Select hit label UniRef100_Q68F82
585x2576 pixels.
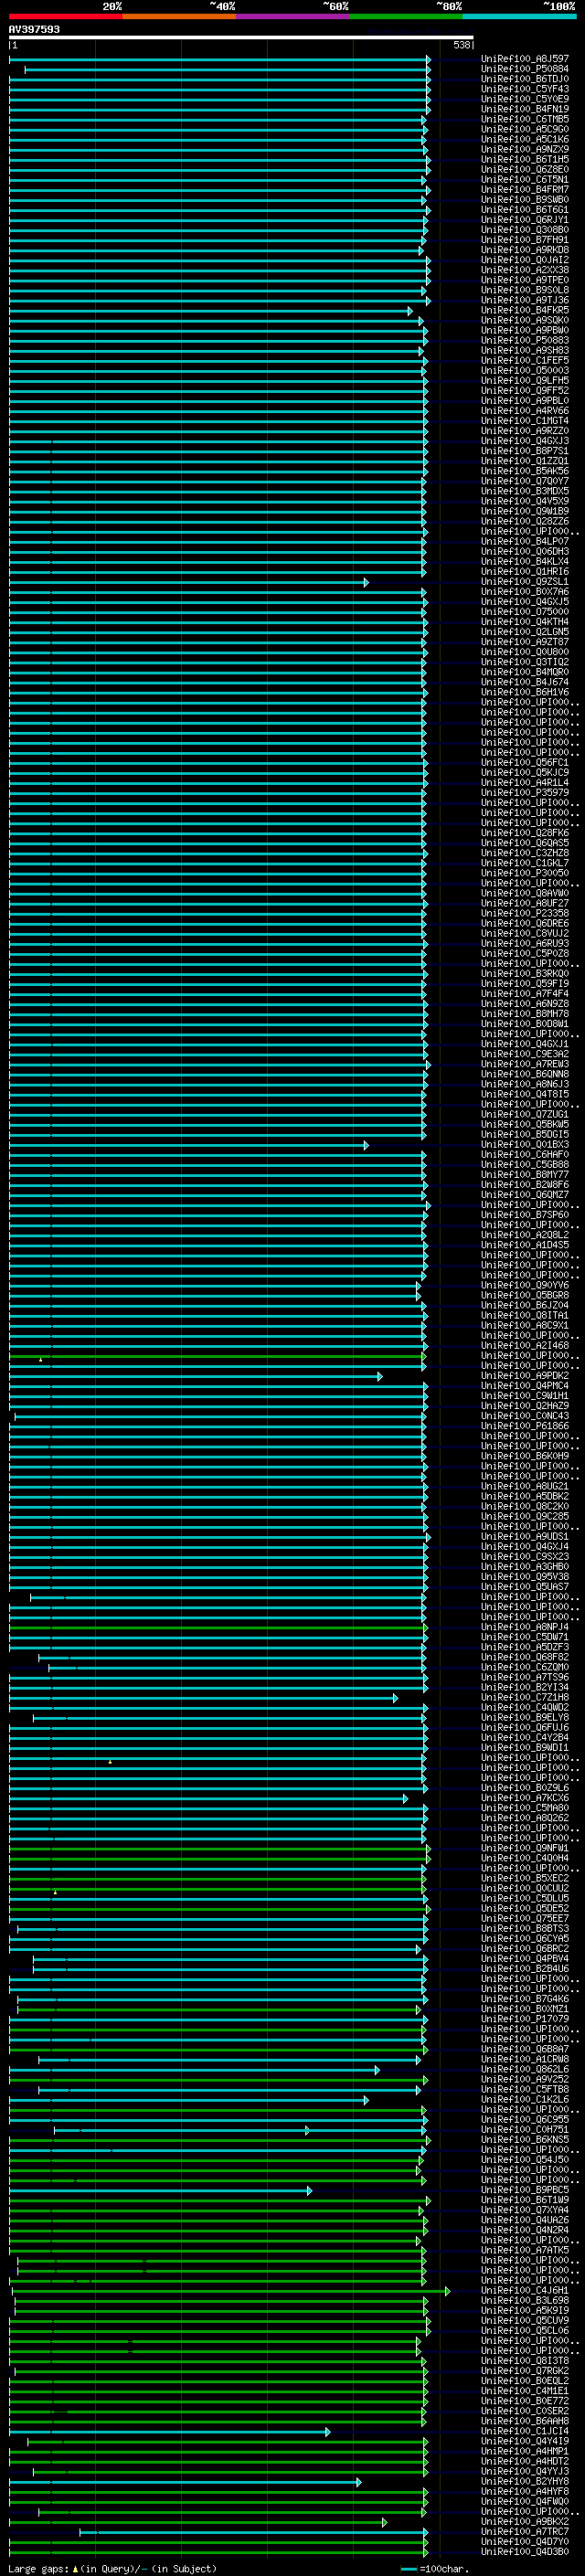pos(524,1657)
